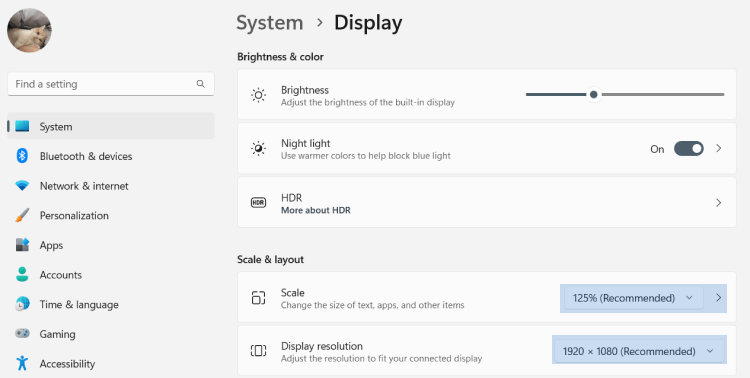750x378 pixels.
Task: Click the Scale icon
Action: [x=258, y=298]
